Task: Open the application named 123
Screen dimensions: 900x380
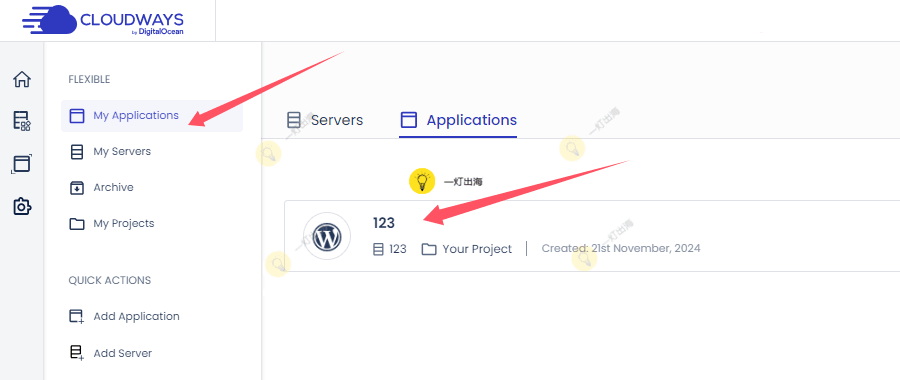Action: 384,223
